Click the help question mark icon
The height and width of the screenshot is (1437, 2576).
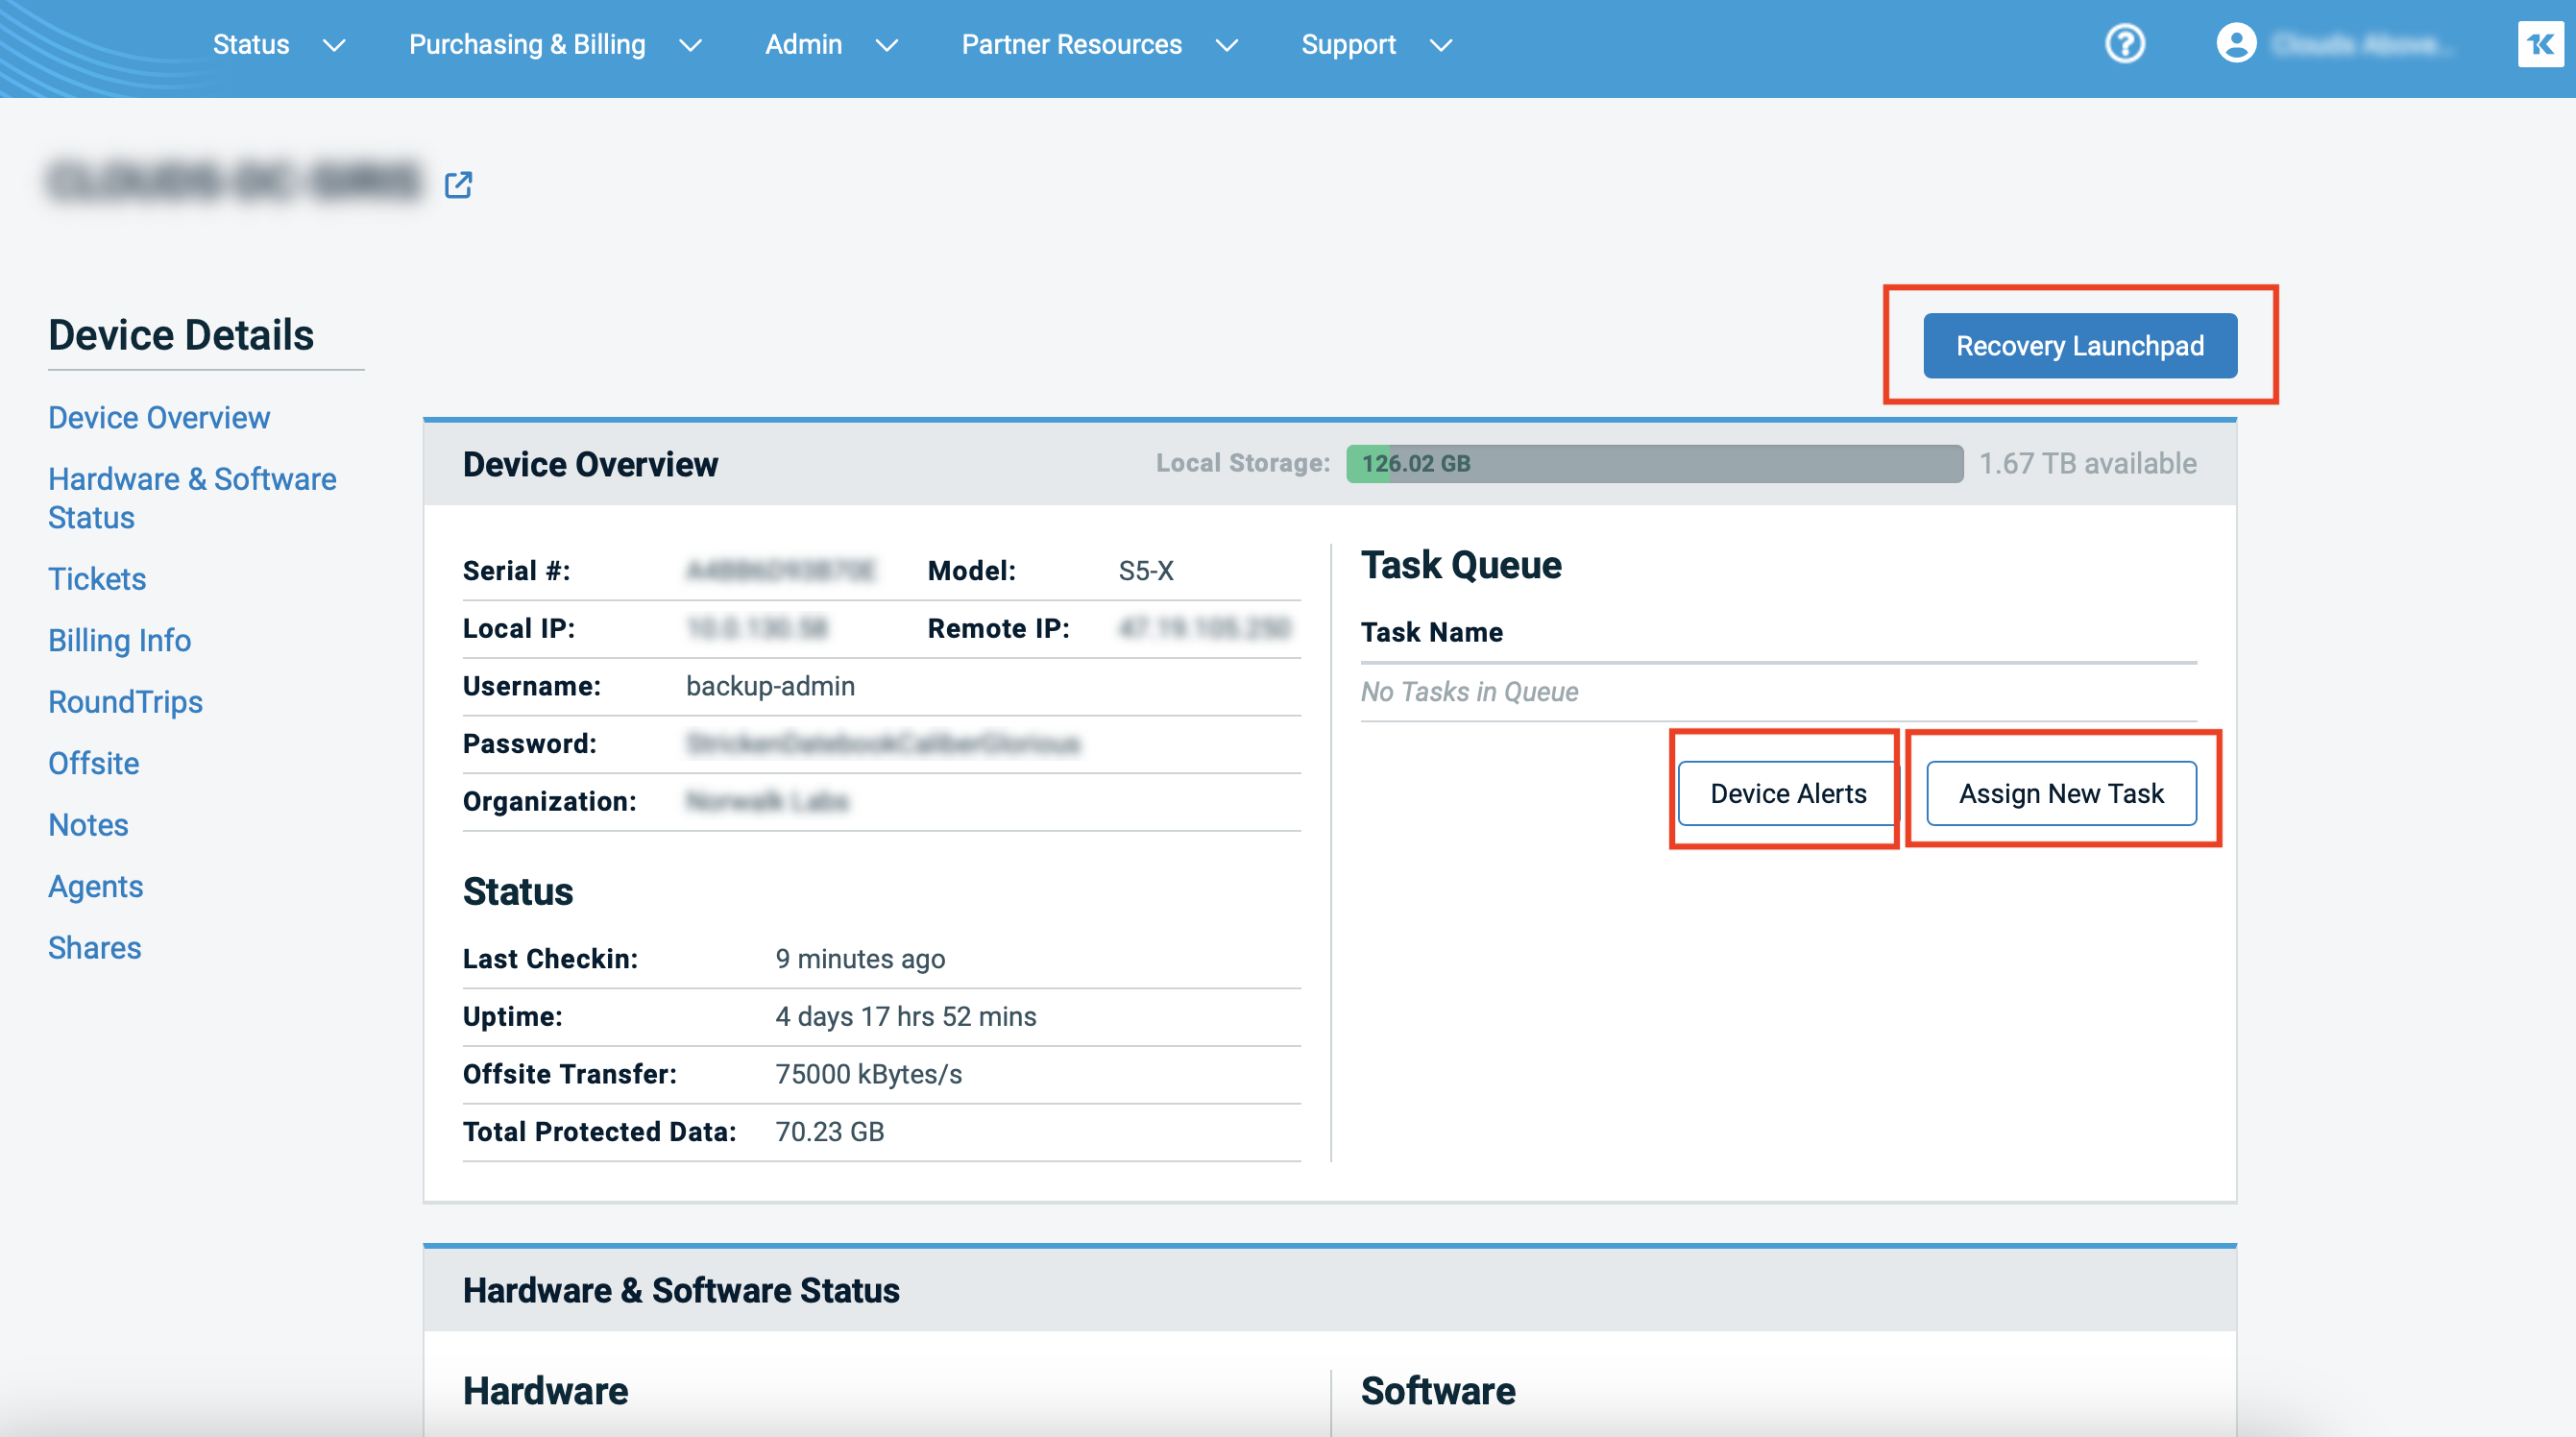tap(2124, 44)
